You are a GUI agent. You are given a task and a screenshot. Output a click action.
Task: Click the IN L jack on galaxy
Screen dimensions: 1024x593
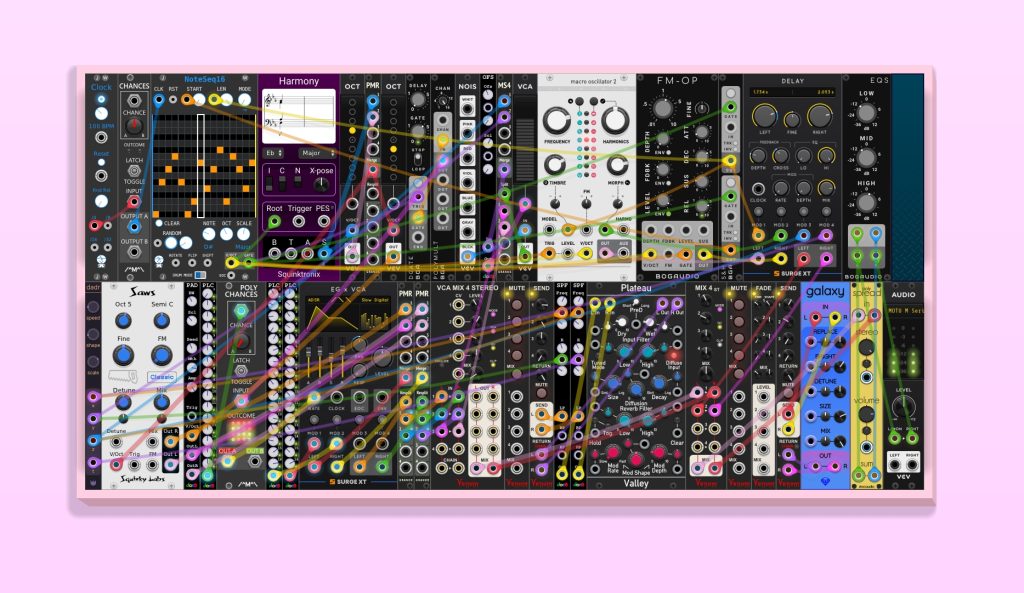pyautogui.click(x=815, y=318)
